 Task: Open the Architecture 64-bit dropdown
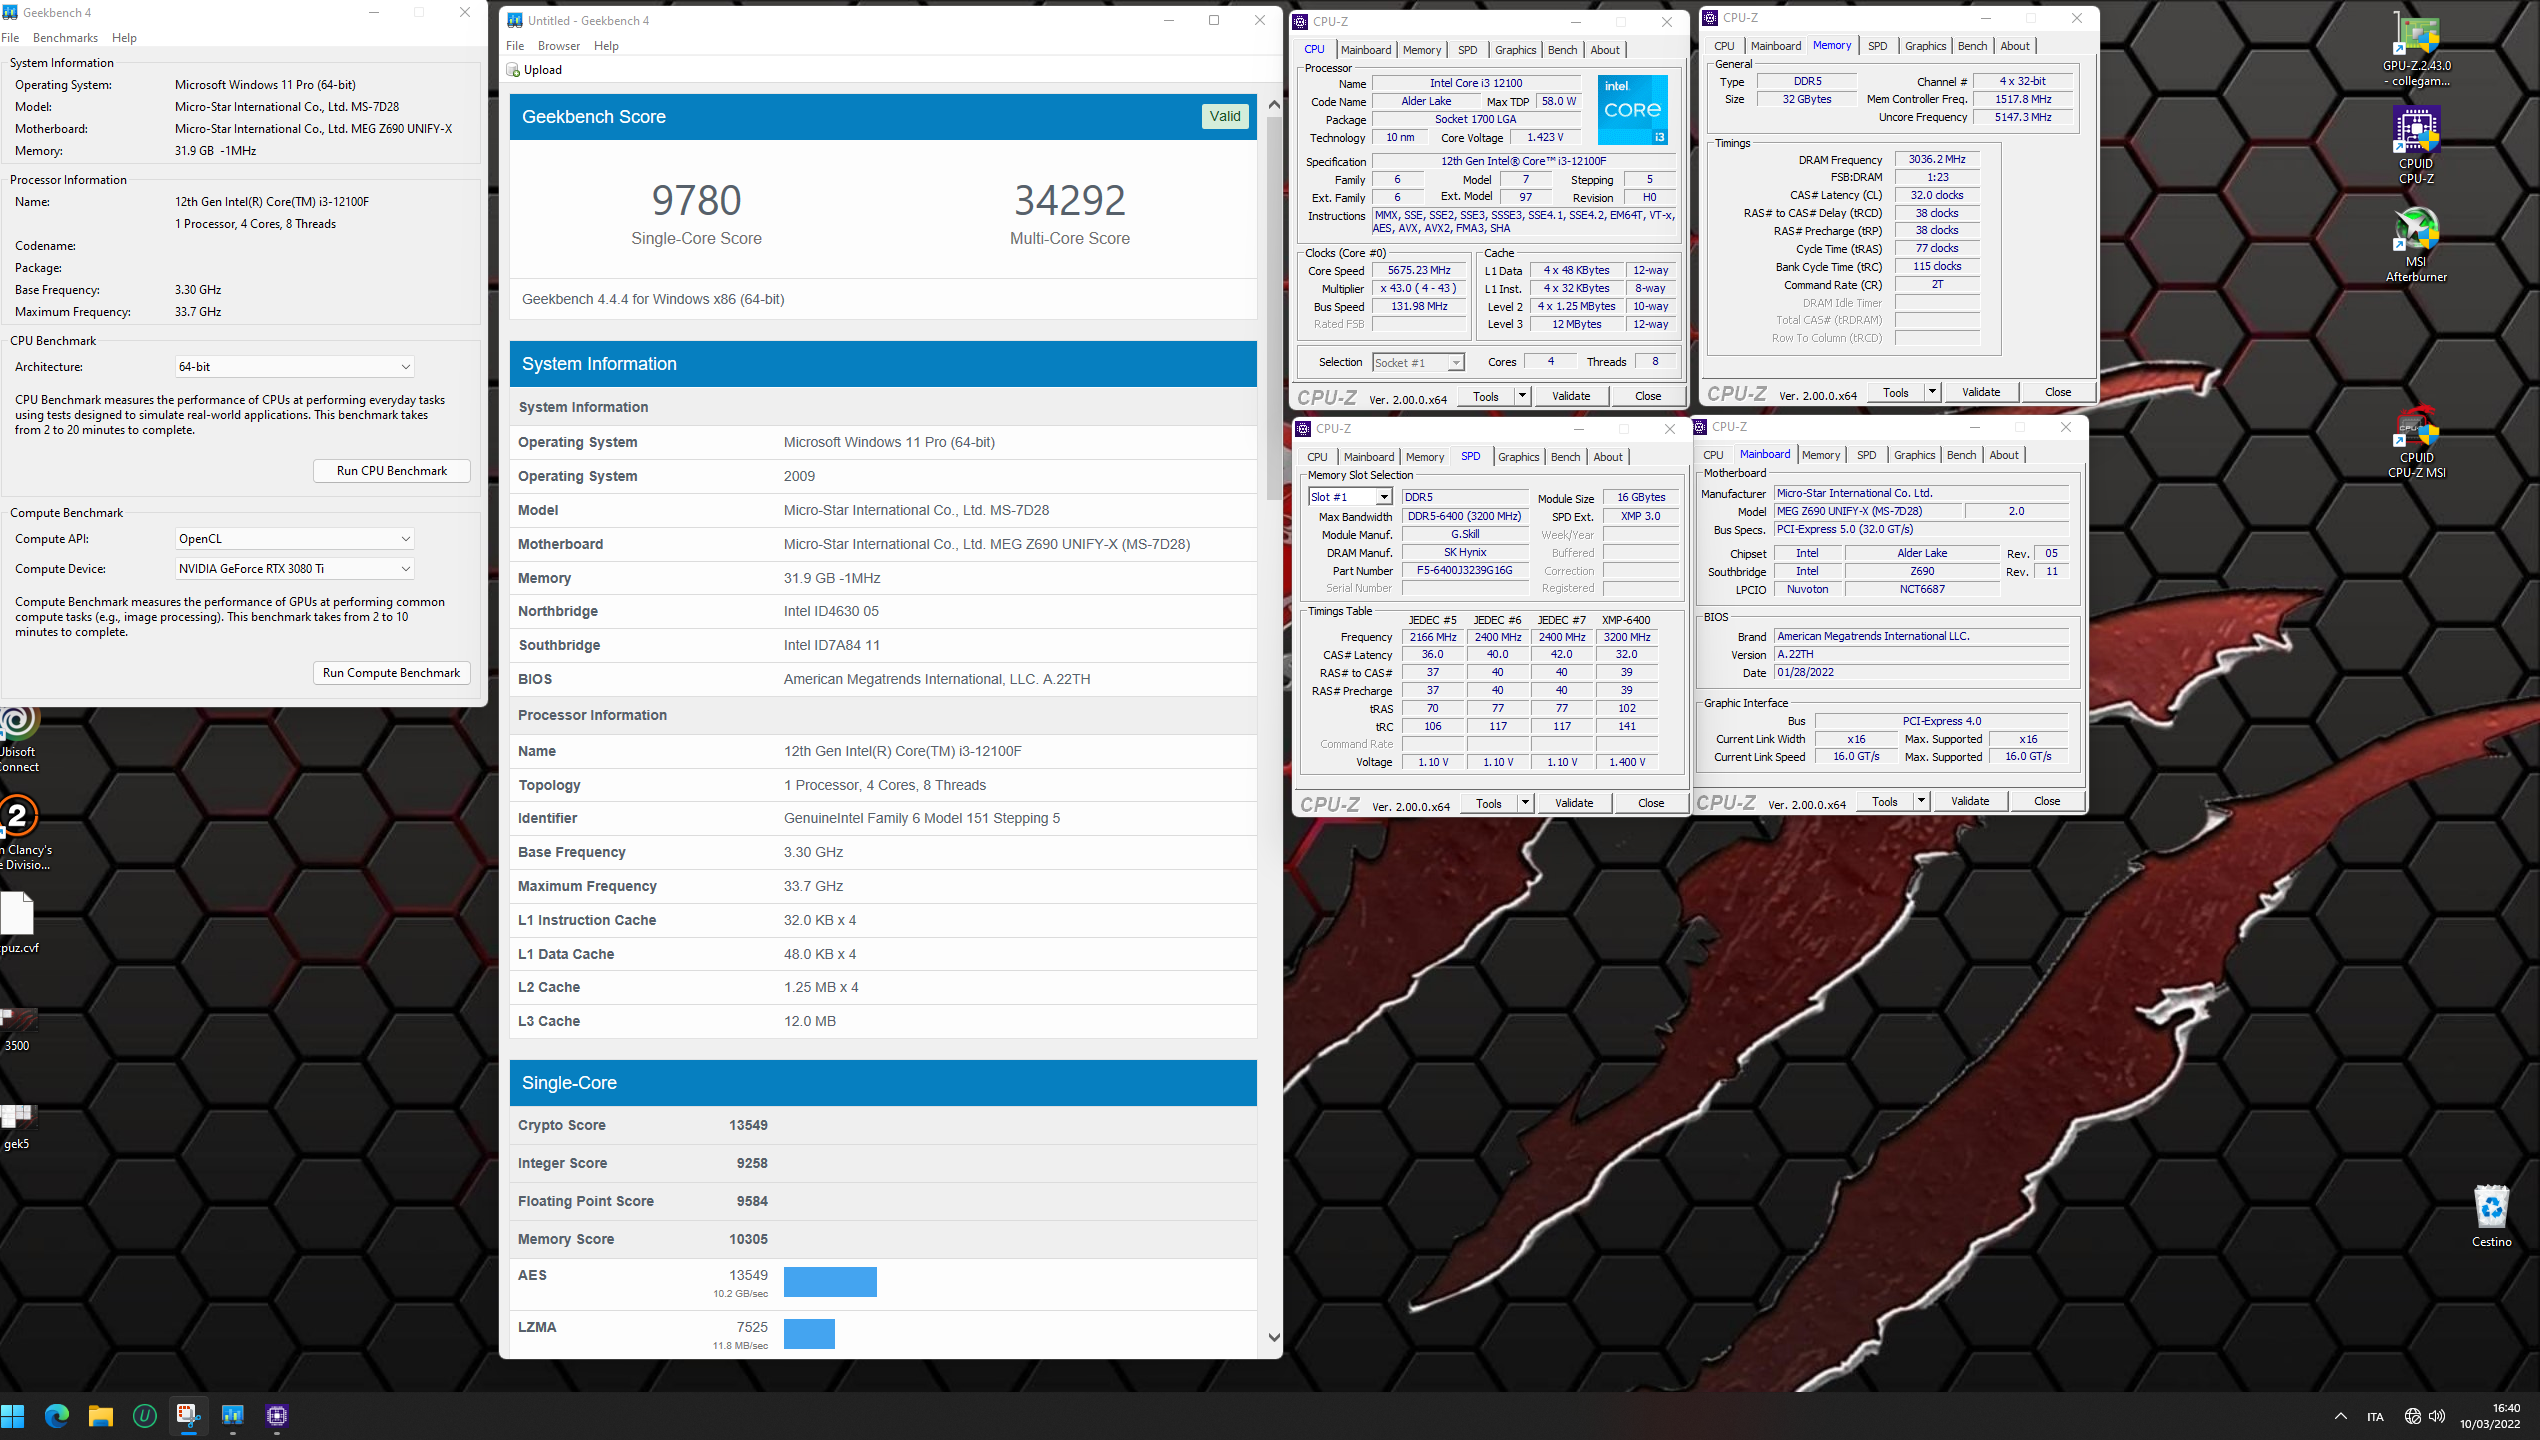294,367
